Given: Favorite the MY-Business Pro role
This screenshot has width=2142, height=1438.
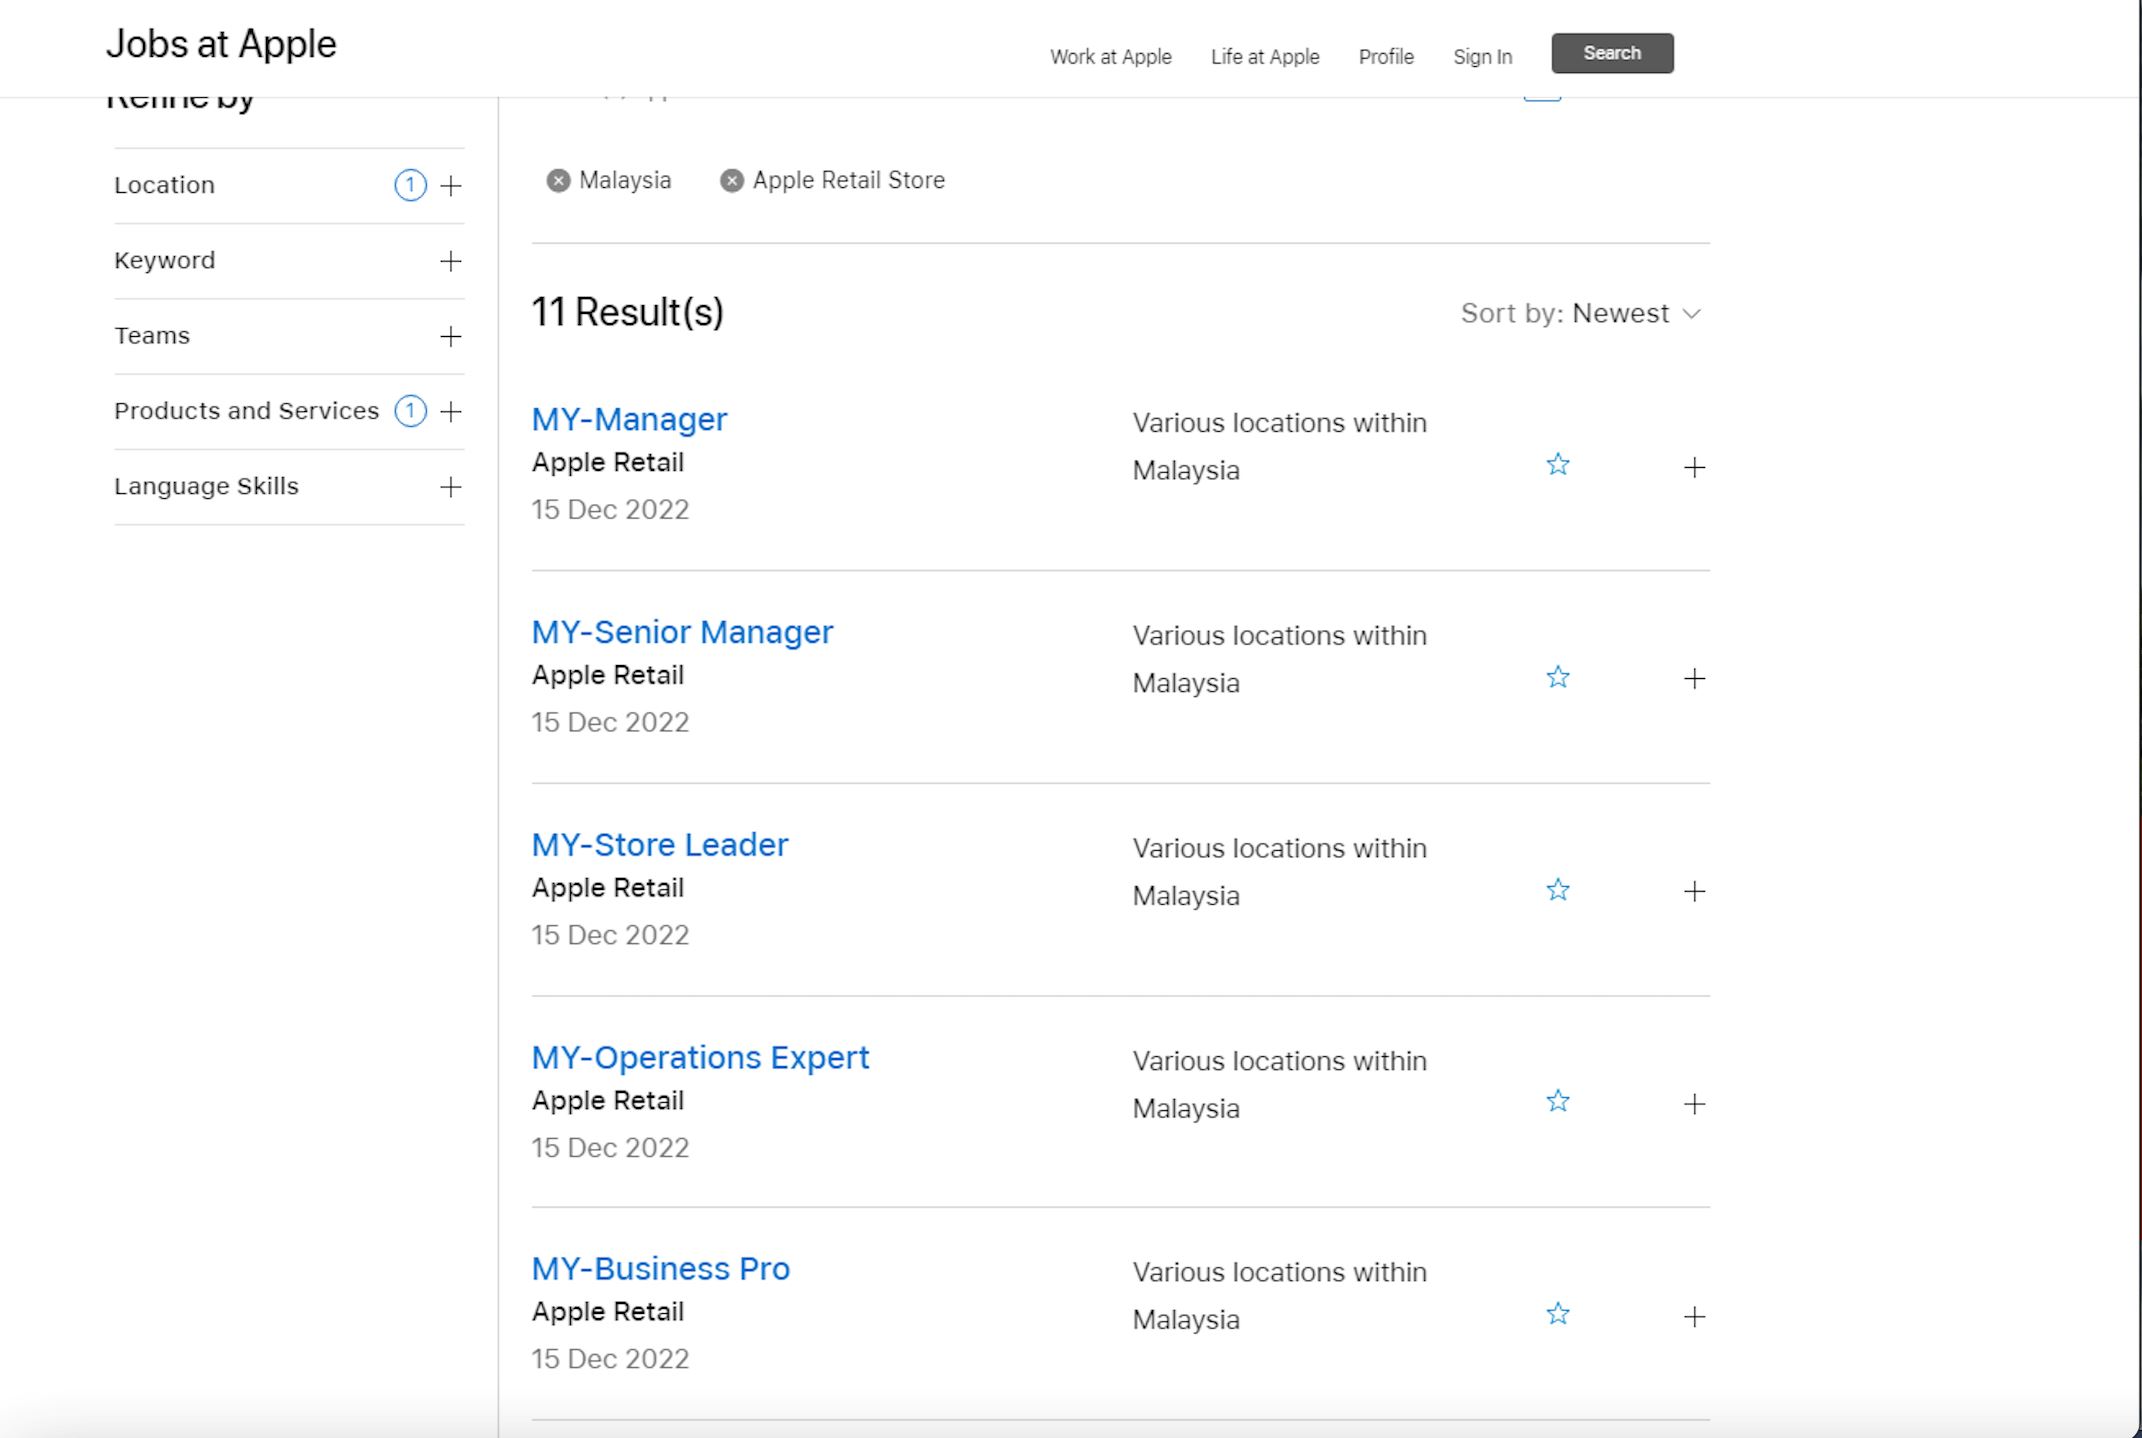Looking at the screenshot, I should (1557, 1314).
